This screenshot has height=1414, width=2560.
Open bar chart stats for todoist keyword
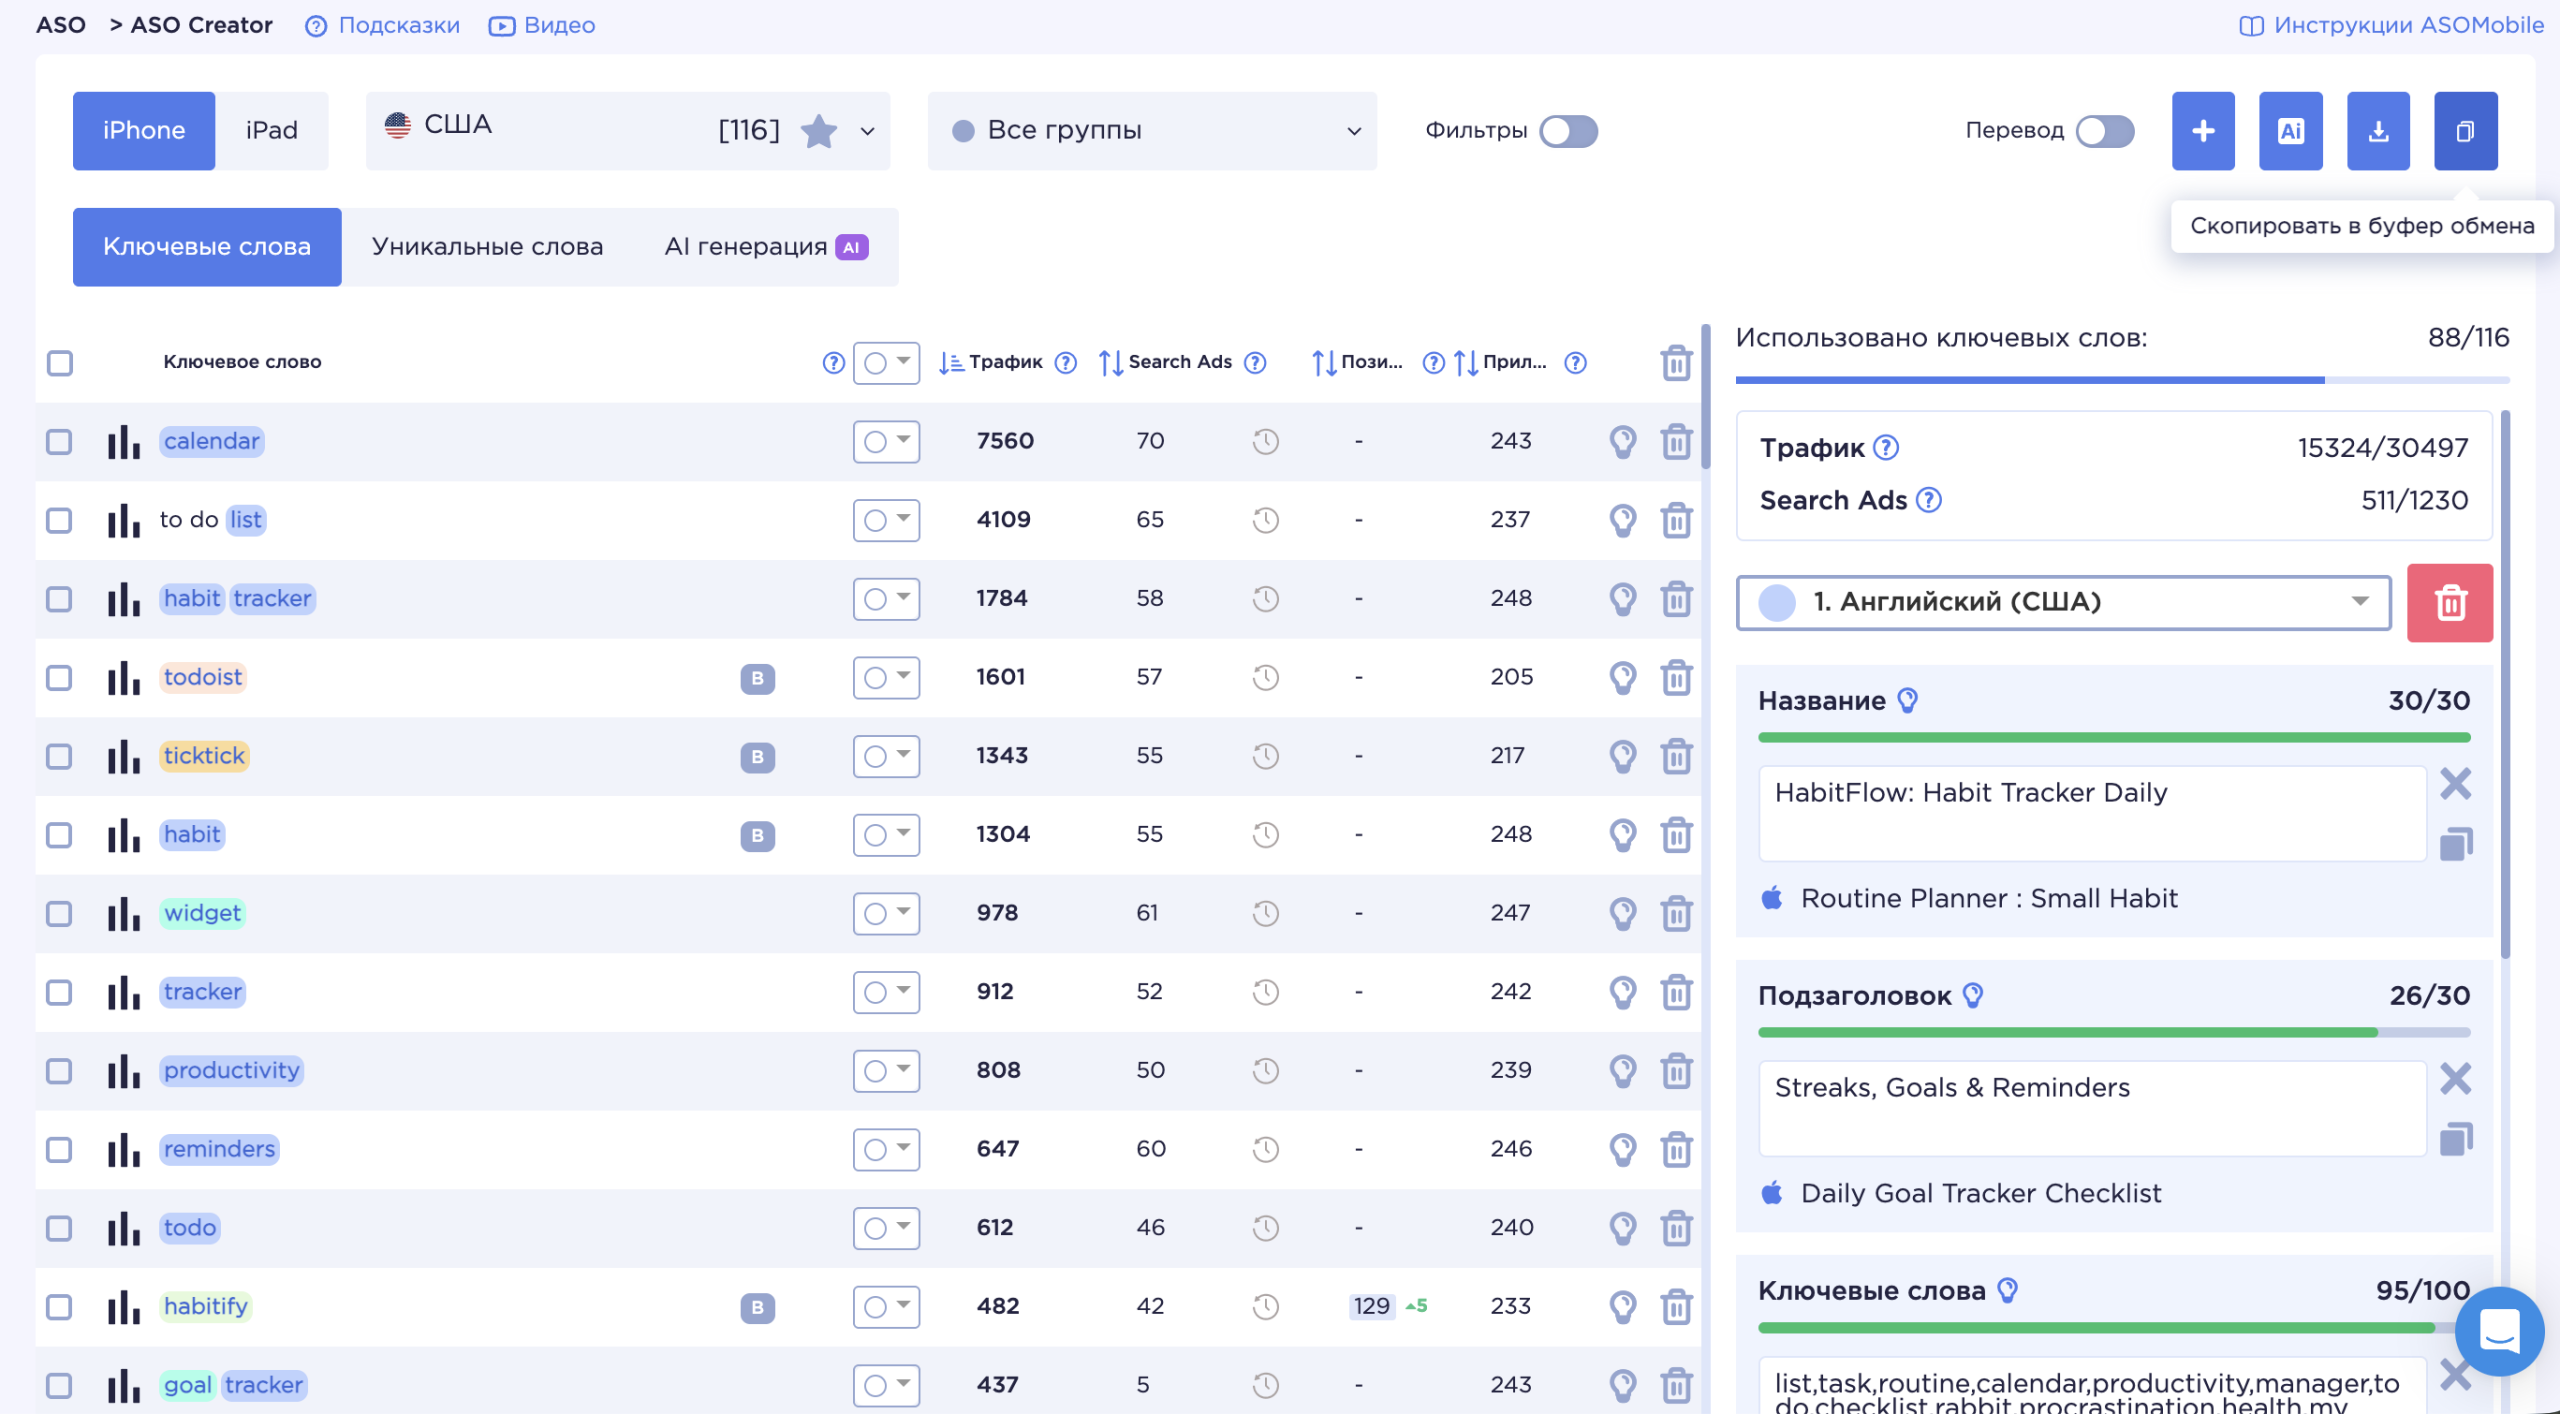point(124,677)
